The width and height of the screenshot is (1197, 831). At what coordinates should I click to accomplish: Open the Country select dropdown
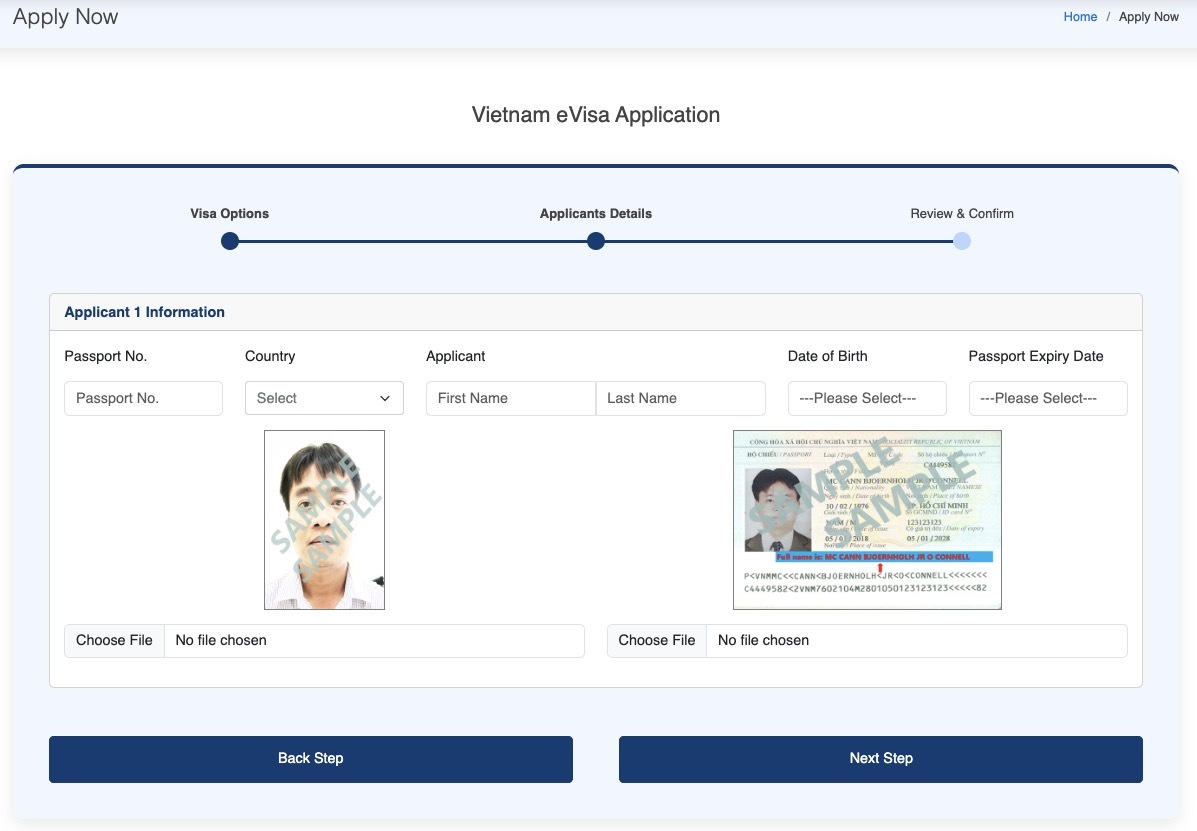324,398
